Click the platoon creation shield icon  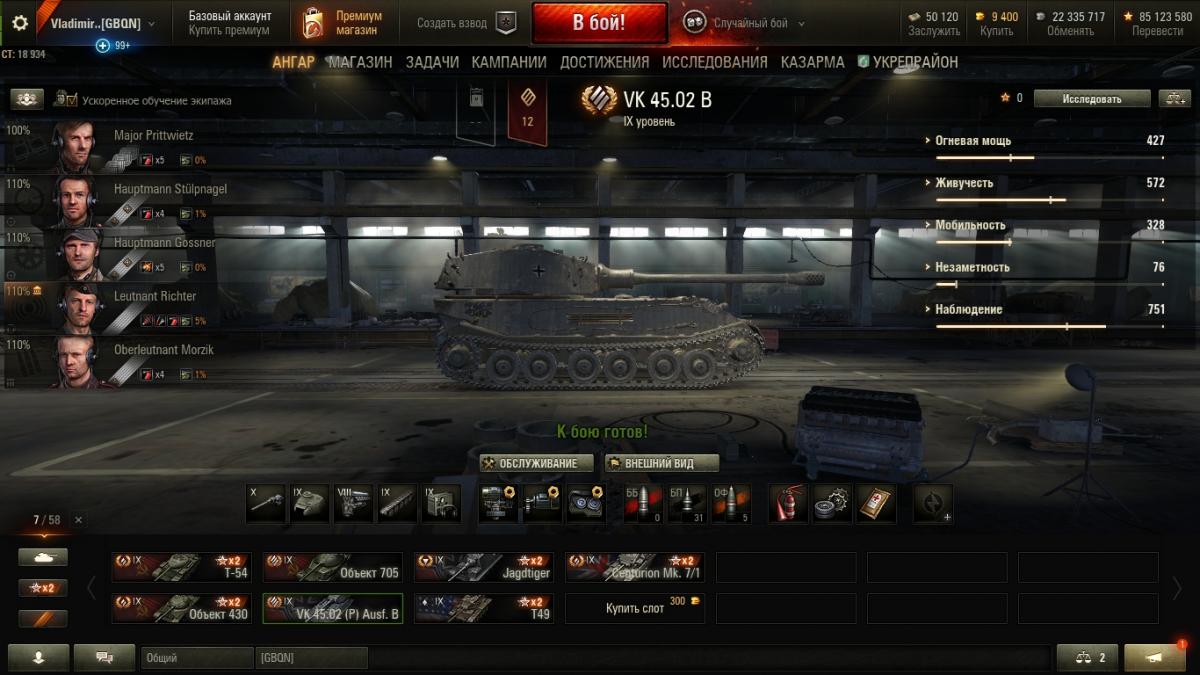pyautogui.click(x=507, y=23)
